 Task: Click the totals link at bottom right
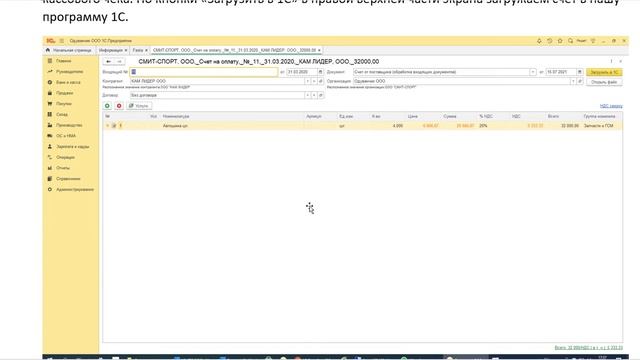click(x=589, y=348)
